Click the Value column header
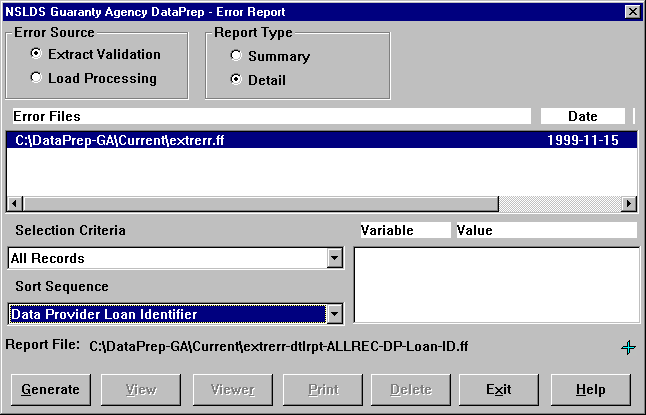The width and height of the screenshot is (646, 415). click(545, 230)
